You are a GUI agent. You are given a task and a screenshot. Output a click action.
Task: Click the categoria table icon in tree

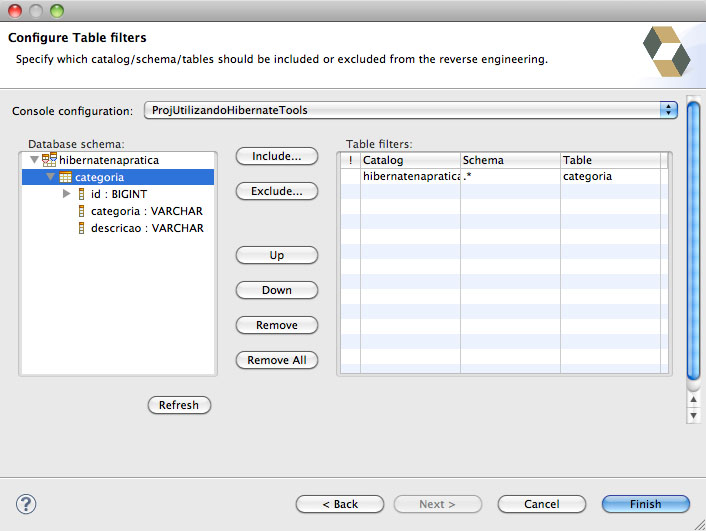point(65,177)
